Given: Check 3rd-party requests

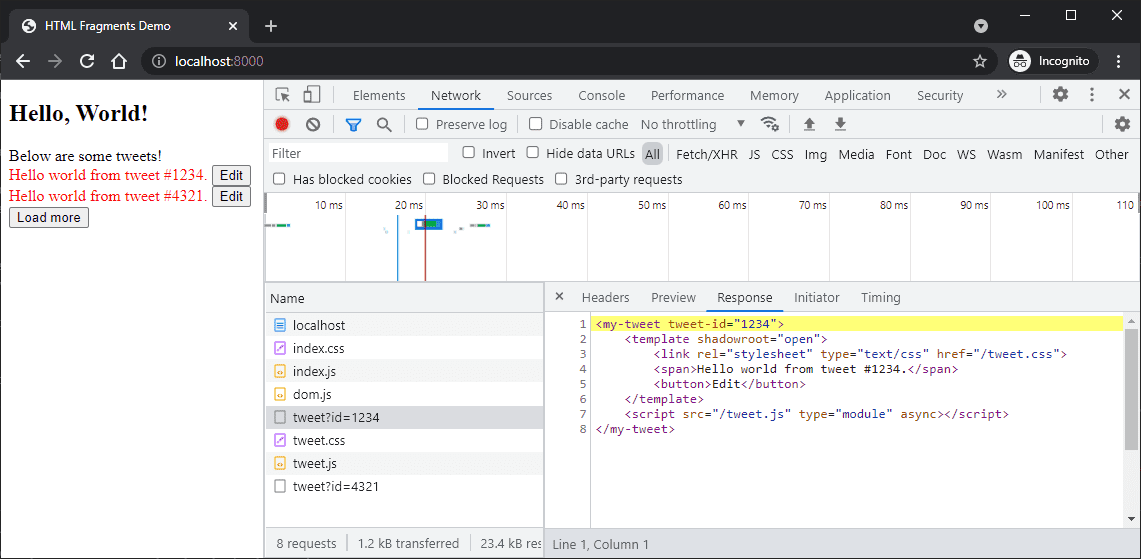Looking at the screenshot, I should click(561, 178).
